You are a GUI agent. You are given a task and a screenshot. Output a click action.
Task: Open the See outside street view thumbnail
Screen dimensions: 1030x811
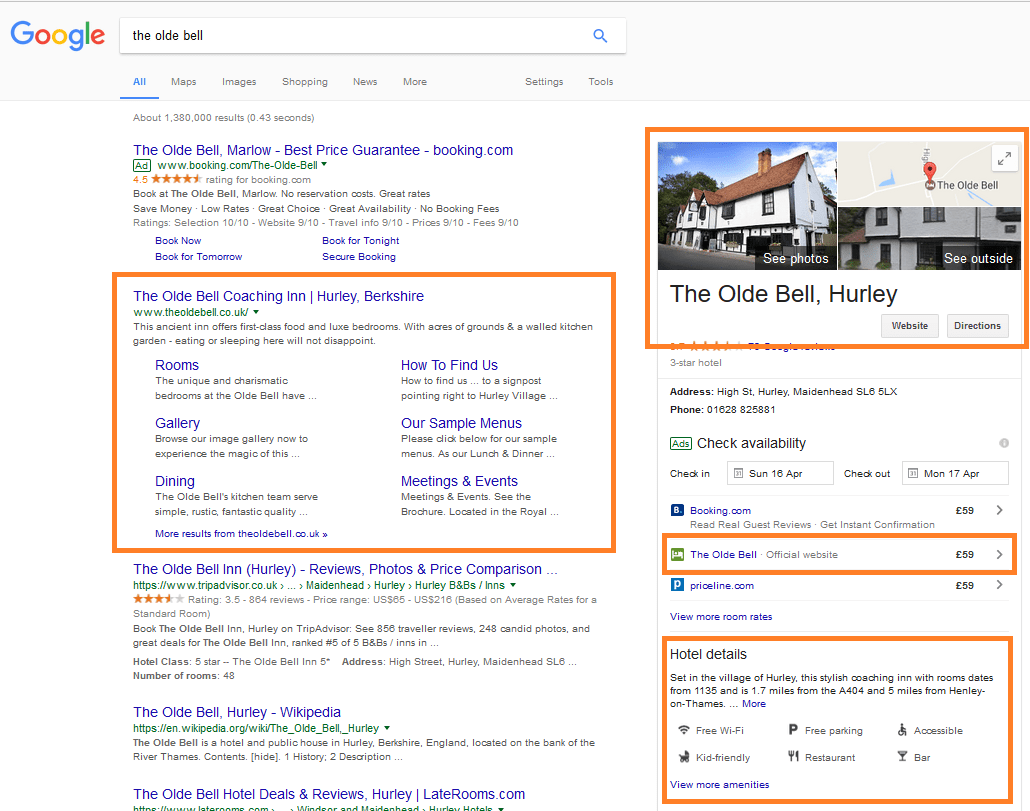[x=929, y=238]
